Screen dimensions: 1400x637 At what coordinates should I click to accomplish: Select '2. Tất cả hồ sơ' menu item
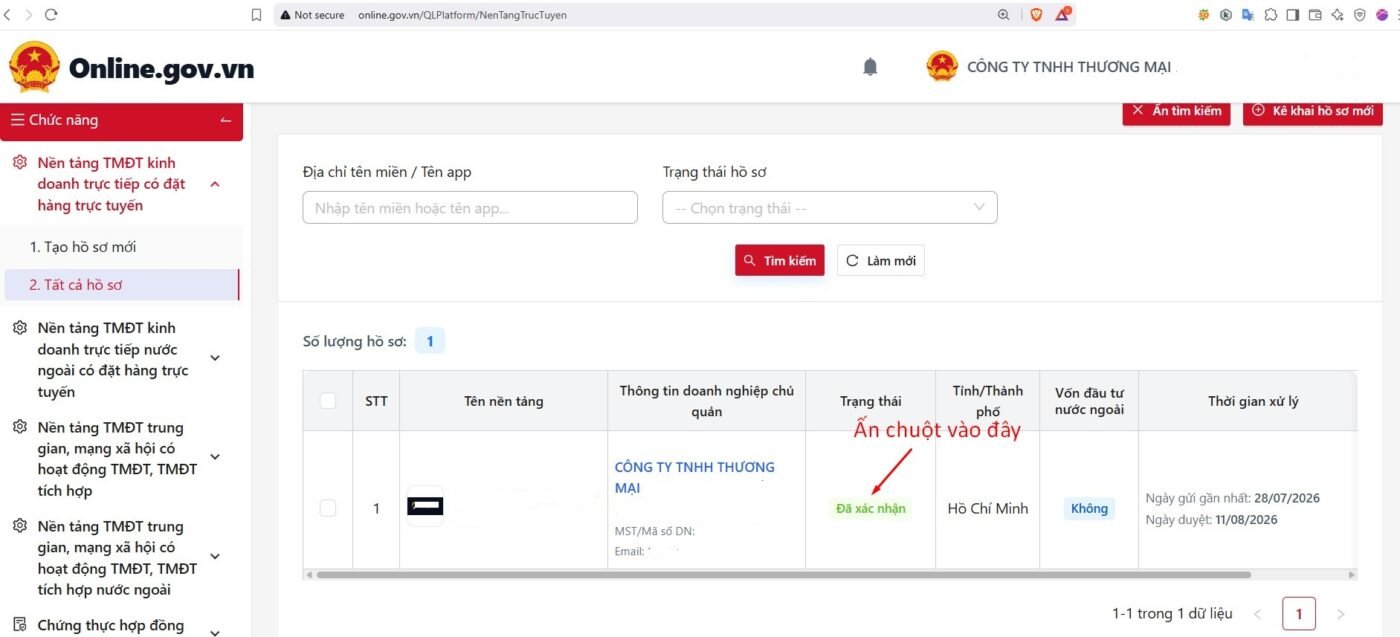(120, 285)
